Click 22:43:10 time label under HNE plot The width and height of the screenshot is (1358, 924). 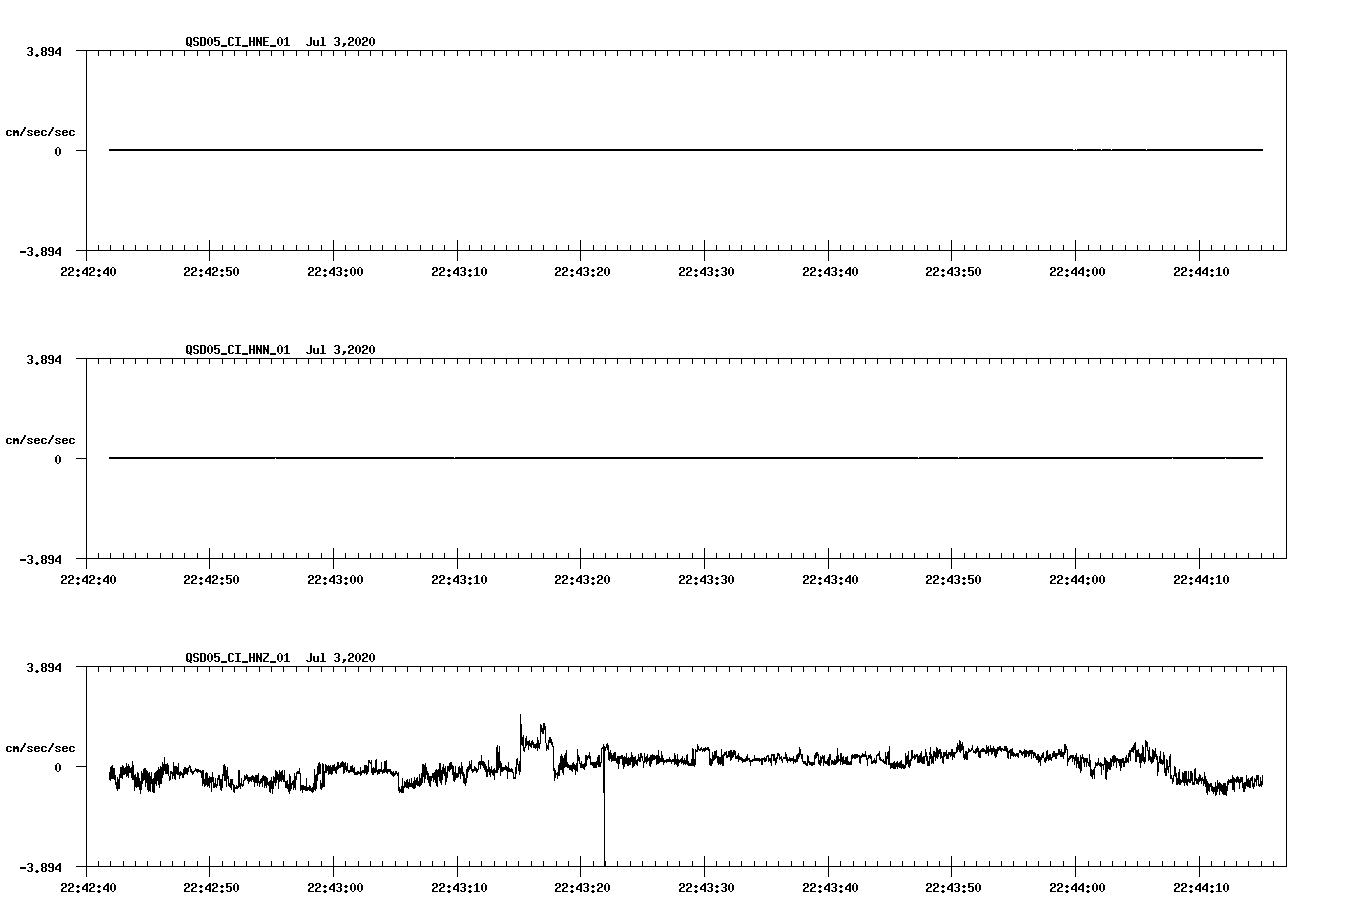click(x=459, y=271)
